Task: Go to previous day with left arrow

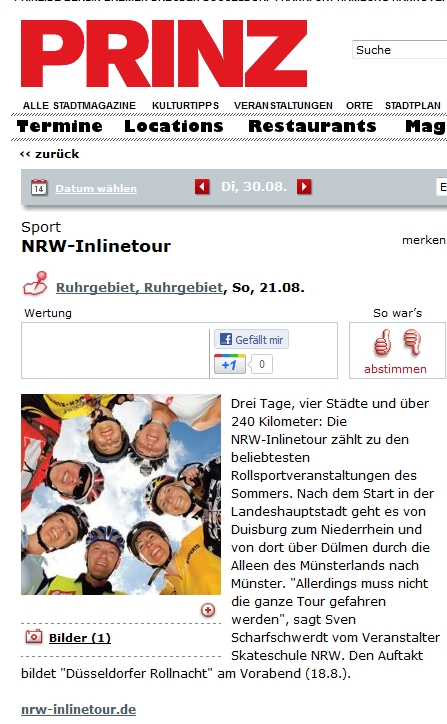Action: [202, 187]
